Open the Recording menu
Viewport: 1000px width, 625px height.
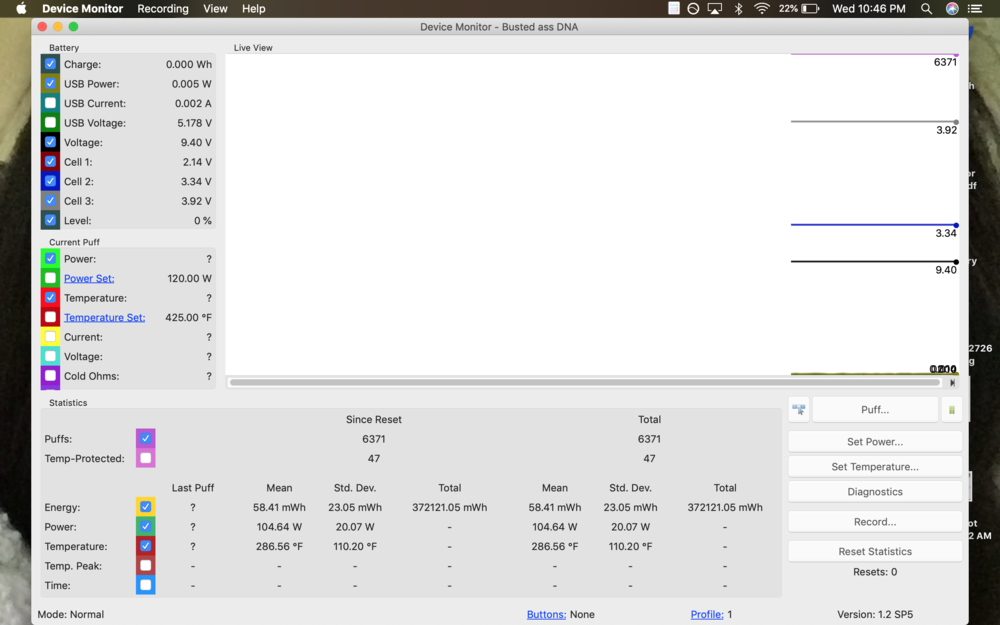coord(162,9)
